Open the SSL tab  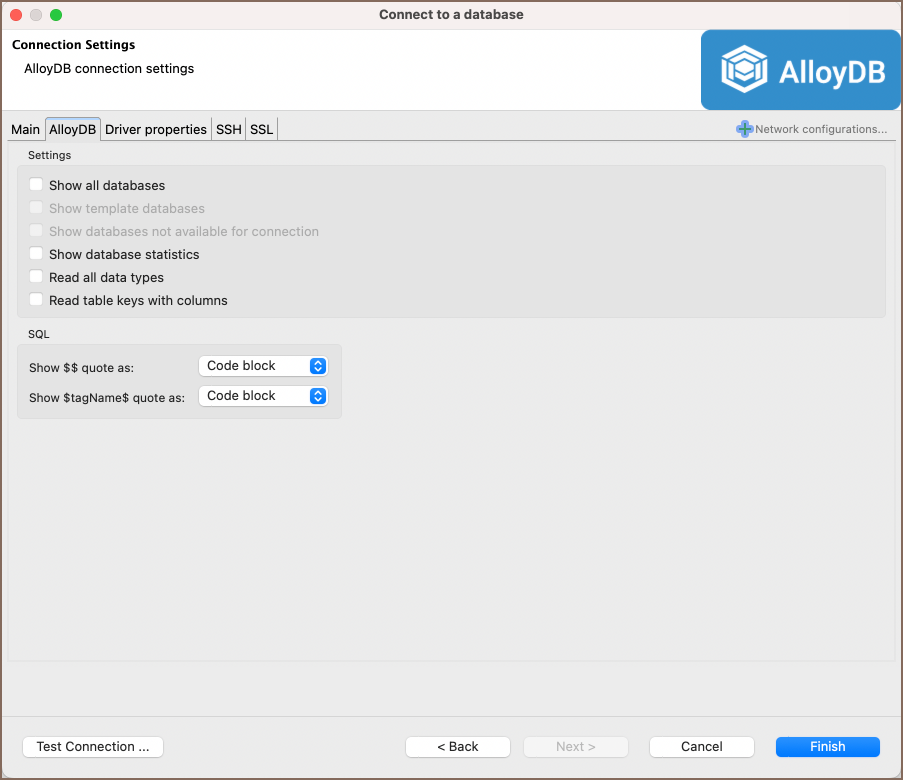point(261,129)
